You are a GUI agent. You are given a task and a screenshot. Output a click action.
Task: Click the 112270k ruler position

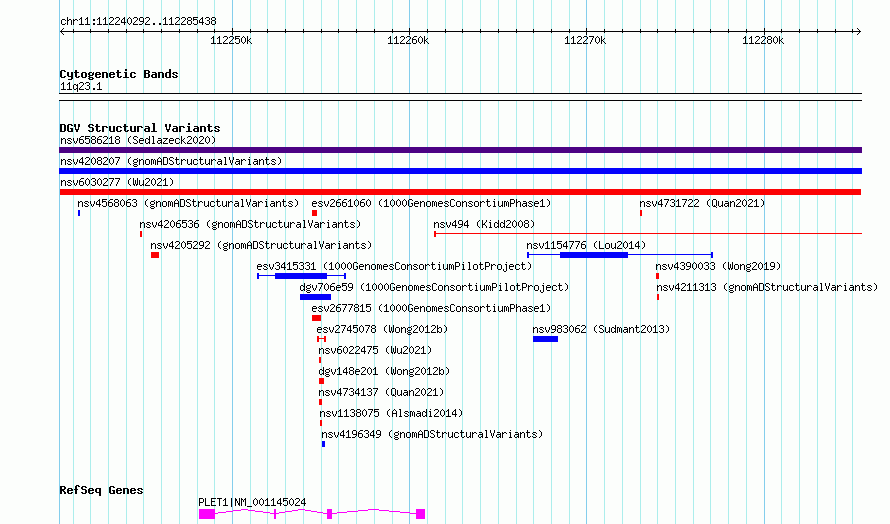(x=585, y=40)
